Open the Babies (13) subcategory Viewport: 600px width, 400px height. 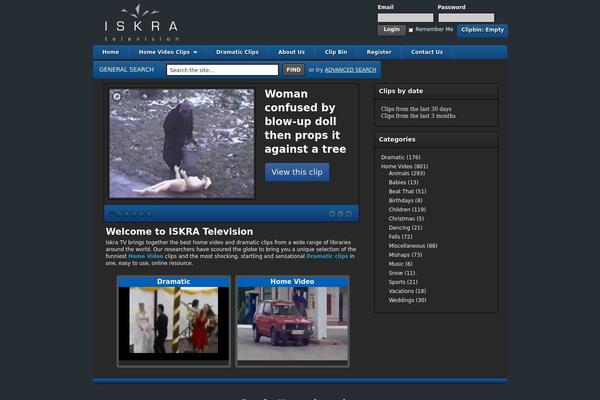(x=403, y=183)
